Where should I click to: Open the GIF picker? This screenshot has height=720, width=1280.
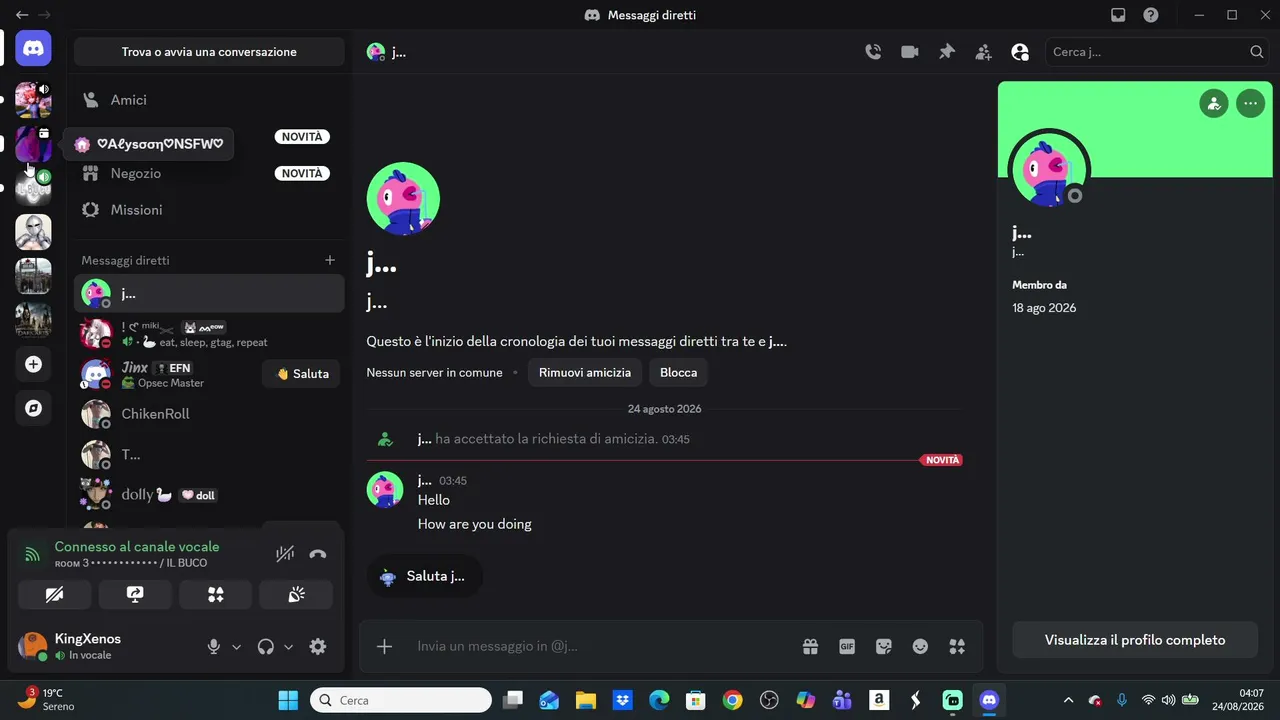pos(847,646)
